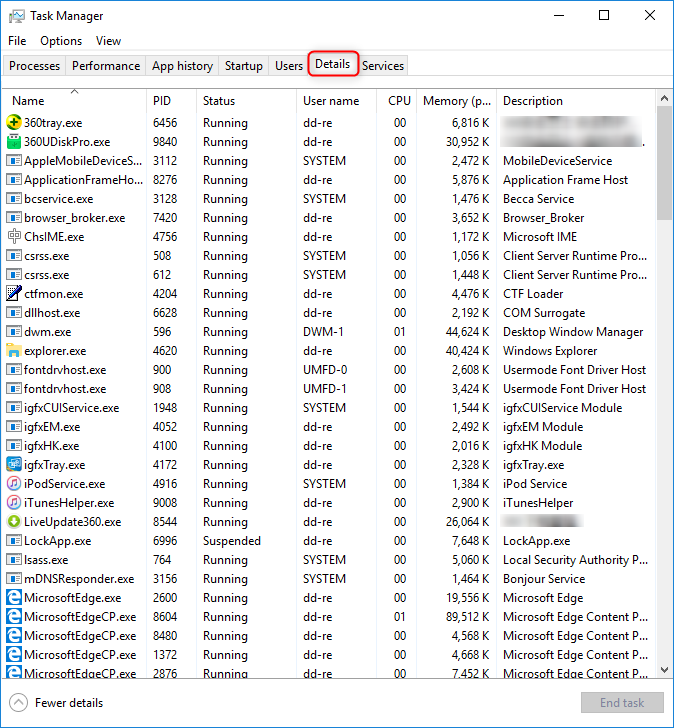
Task: Open the View menu
Action: coord(108,41)
